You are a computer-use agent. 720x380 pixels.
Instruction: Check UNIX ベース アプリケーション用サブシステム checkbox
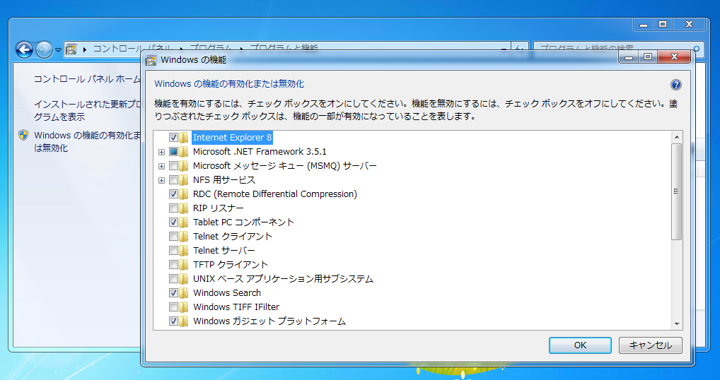coord(173,279)
